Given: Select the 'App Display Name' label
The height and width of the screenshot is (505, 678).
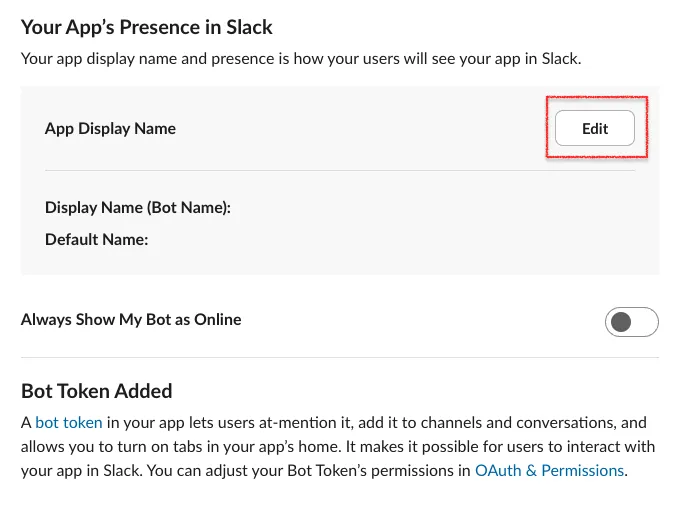Looking at the screenshot, I should coord(110,128).
